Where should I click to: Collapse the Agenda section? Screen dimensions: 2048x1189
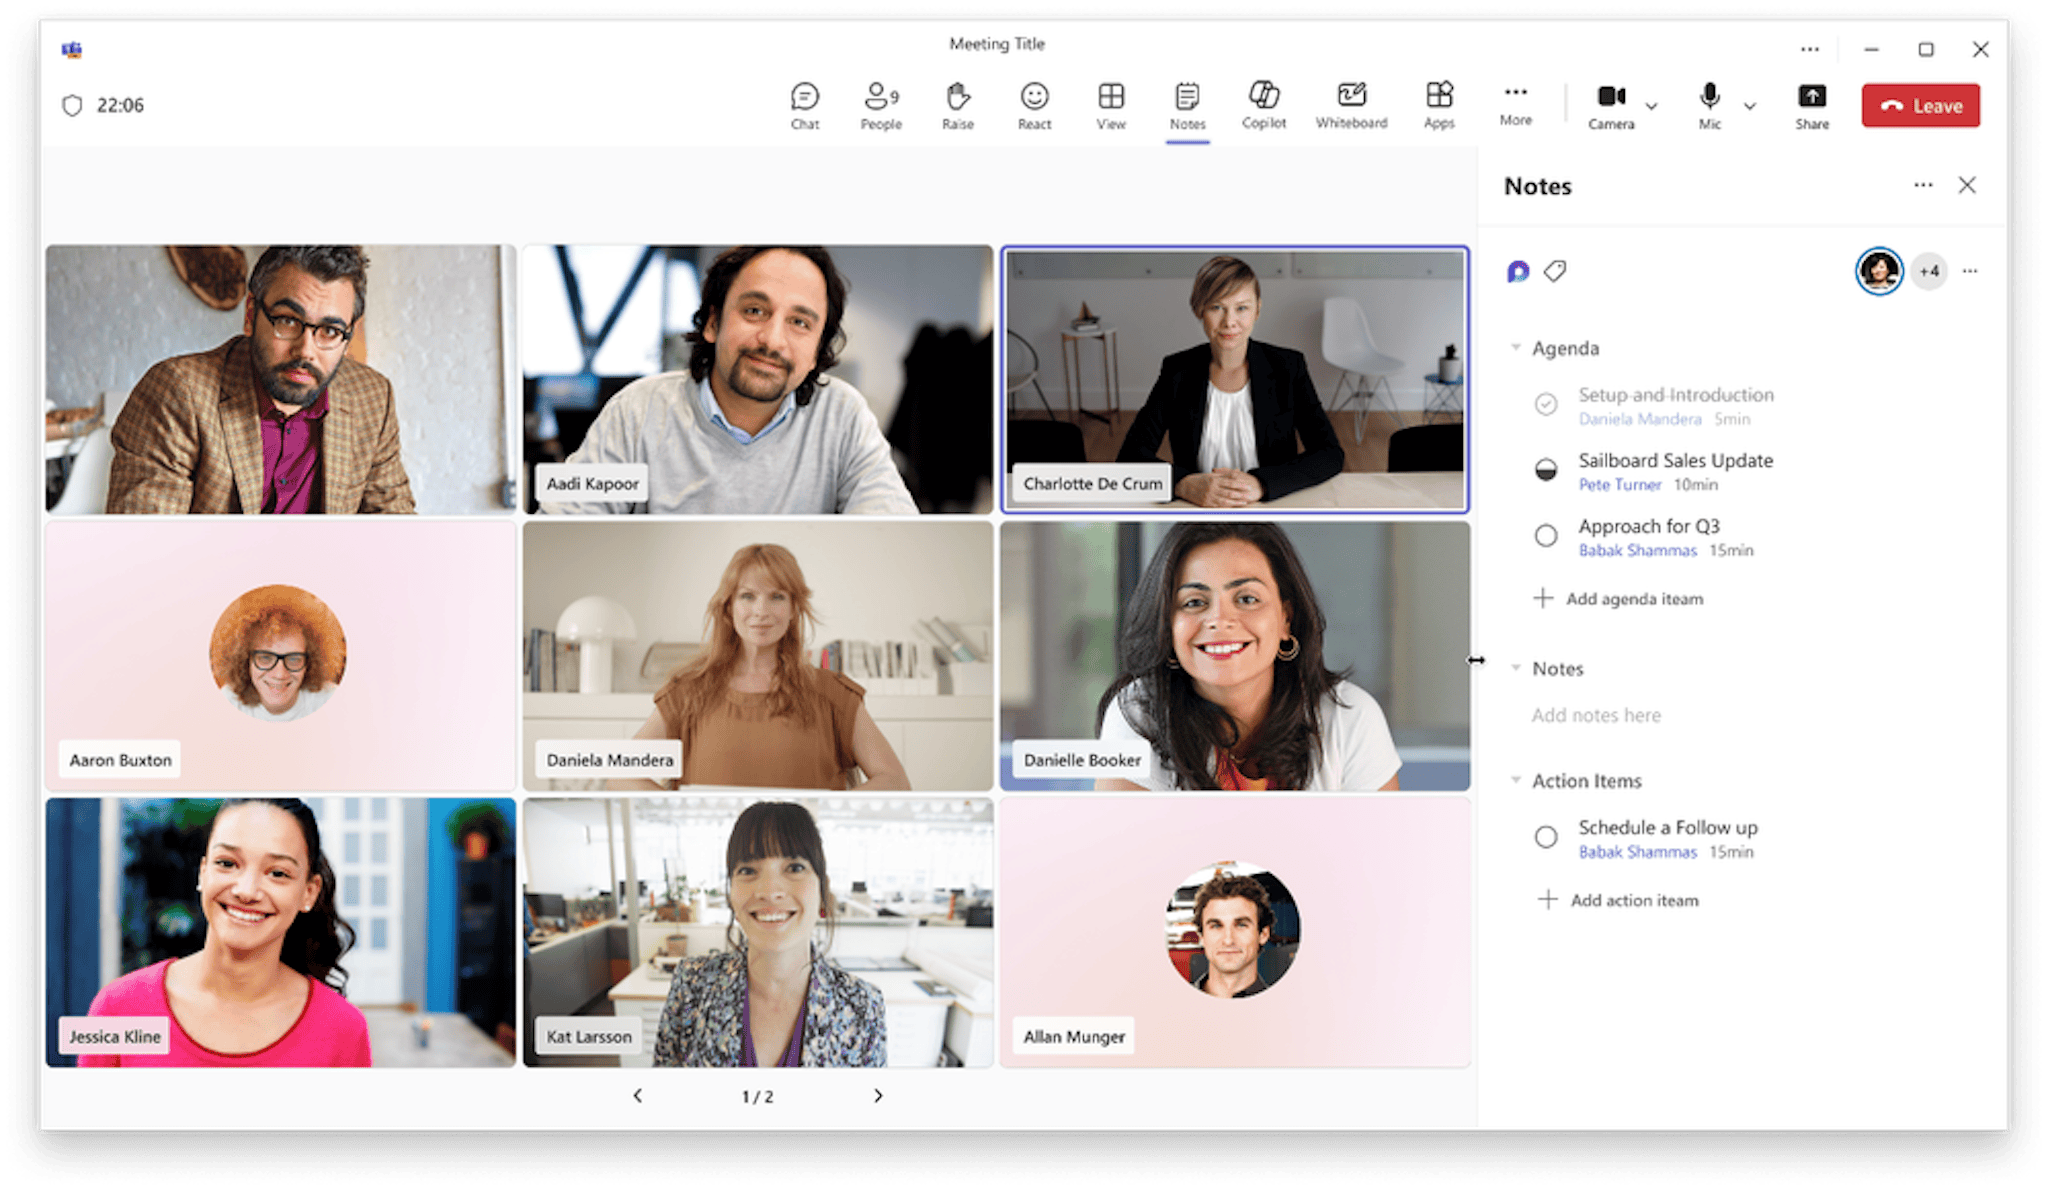point(1516,348)
